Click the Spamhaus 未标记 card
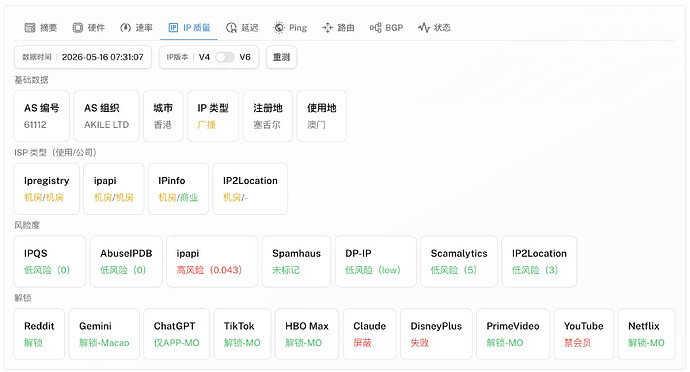This screenshot has width=690, height=372. pos(297,262)
